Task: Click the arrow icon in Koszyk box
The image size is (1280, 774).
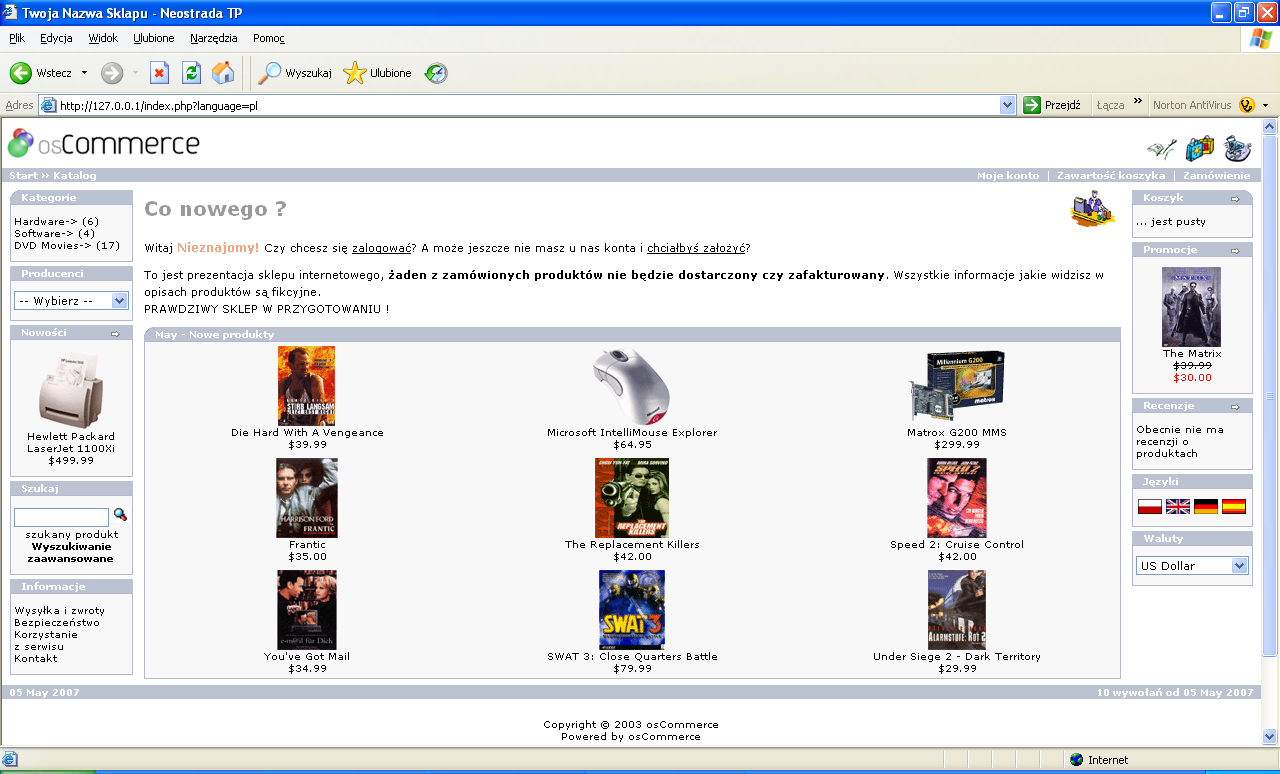Action: 1235,199
